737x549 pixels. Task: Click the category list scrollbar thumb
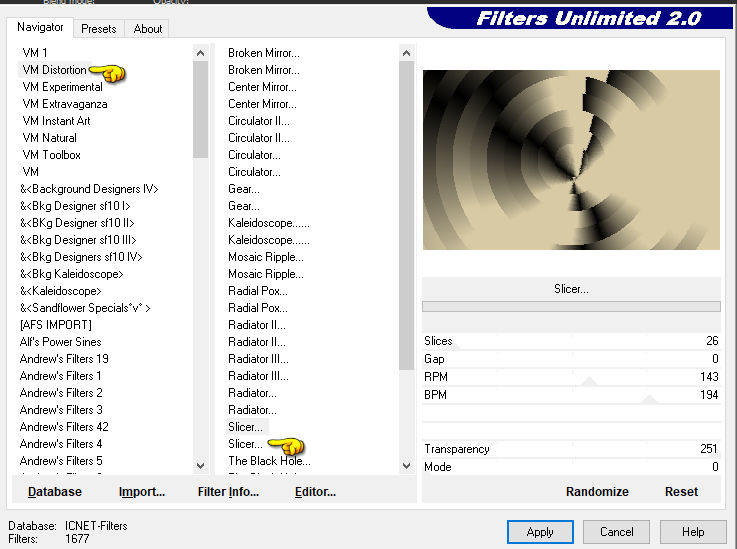pyautogui.click(x=200, y=110)
